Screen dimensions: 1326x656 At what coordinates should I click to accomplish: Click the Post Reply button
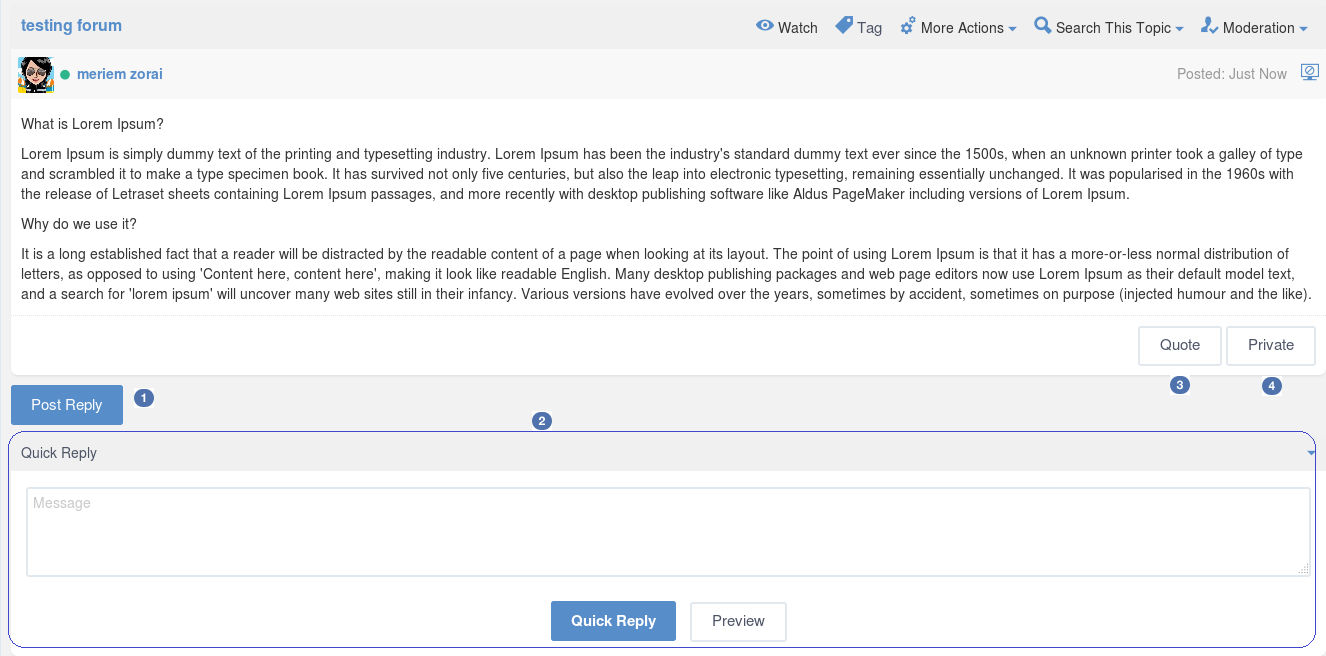67,405
